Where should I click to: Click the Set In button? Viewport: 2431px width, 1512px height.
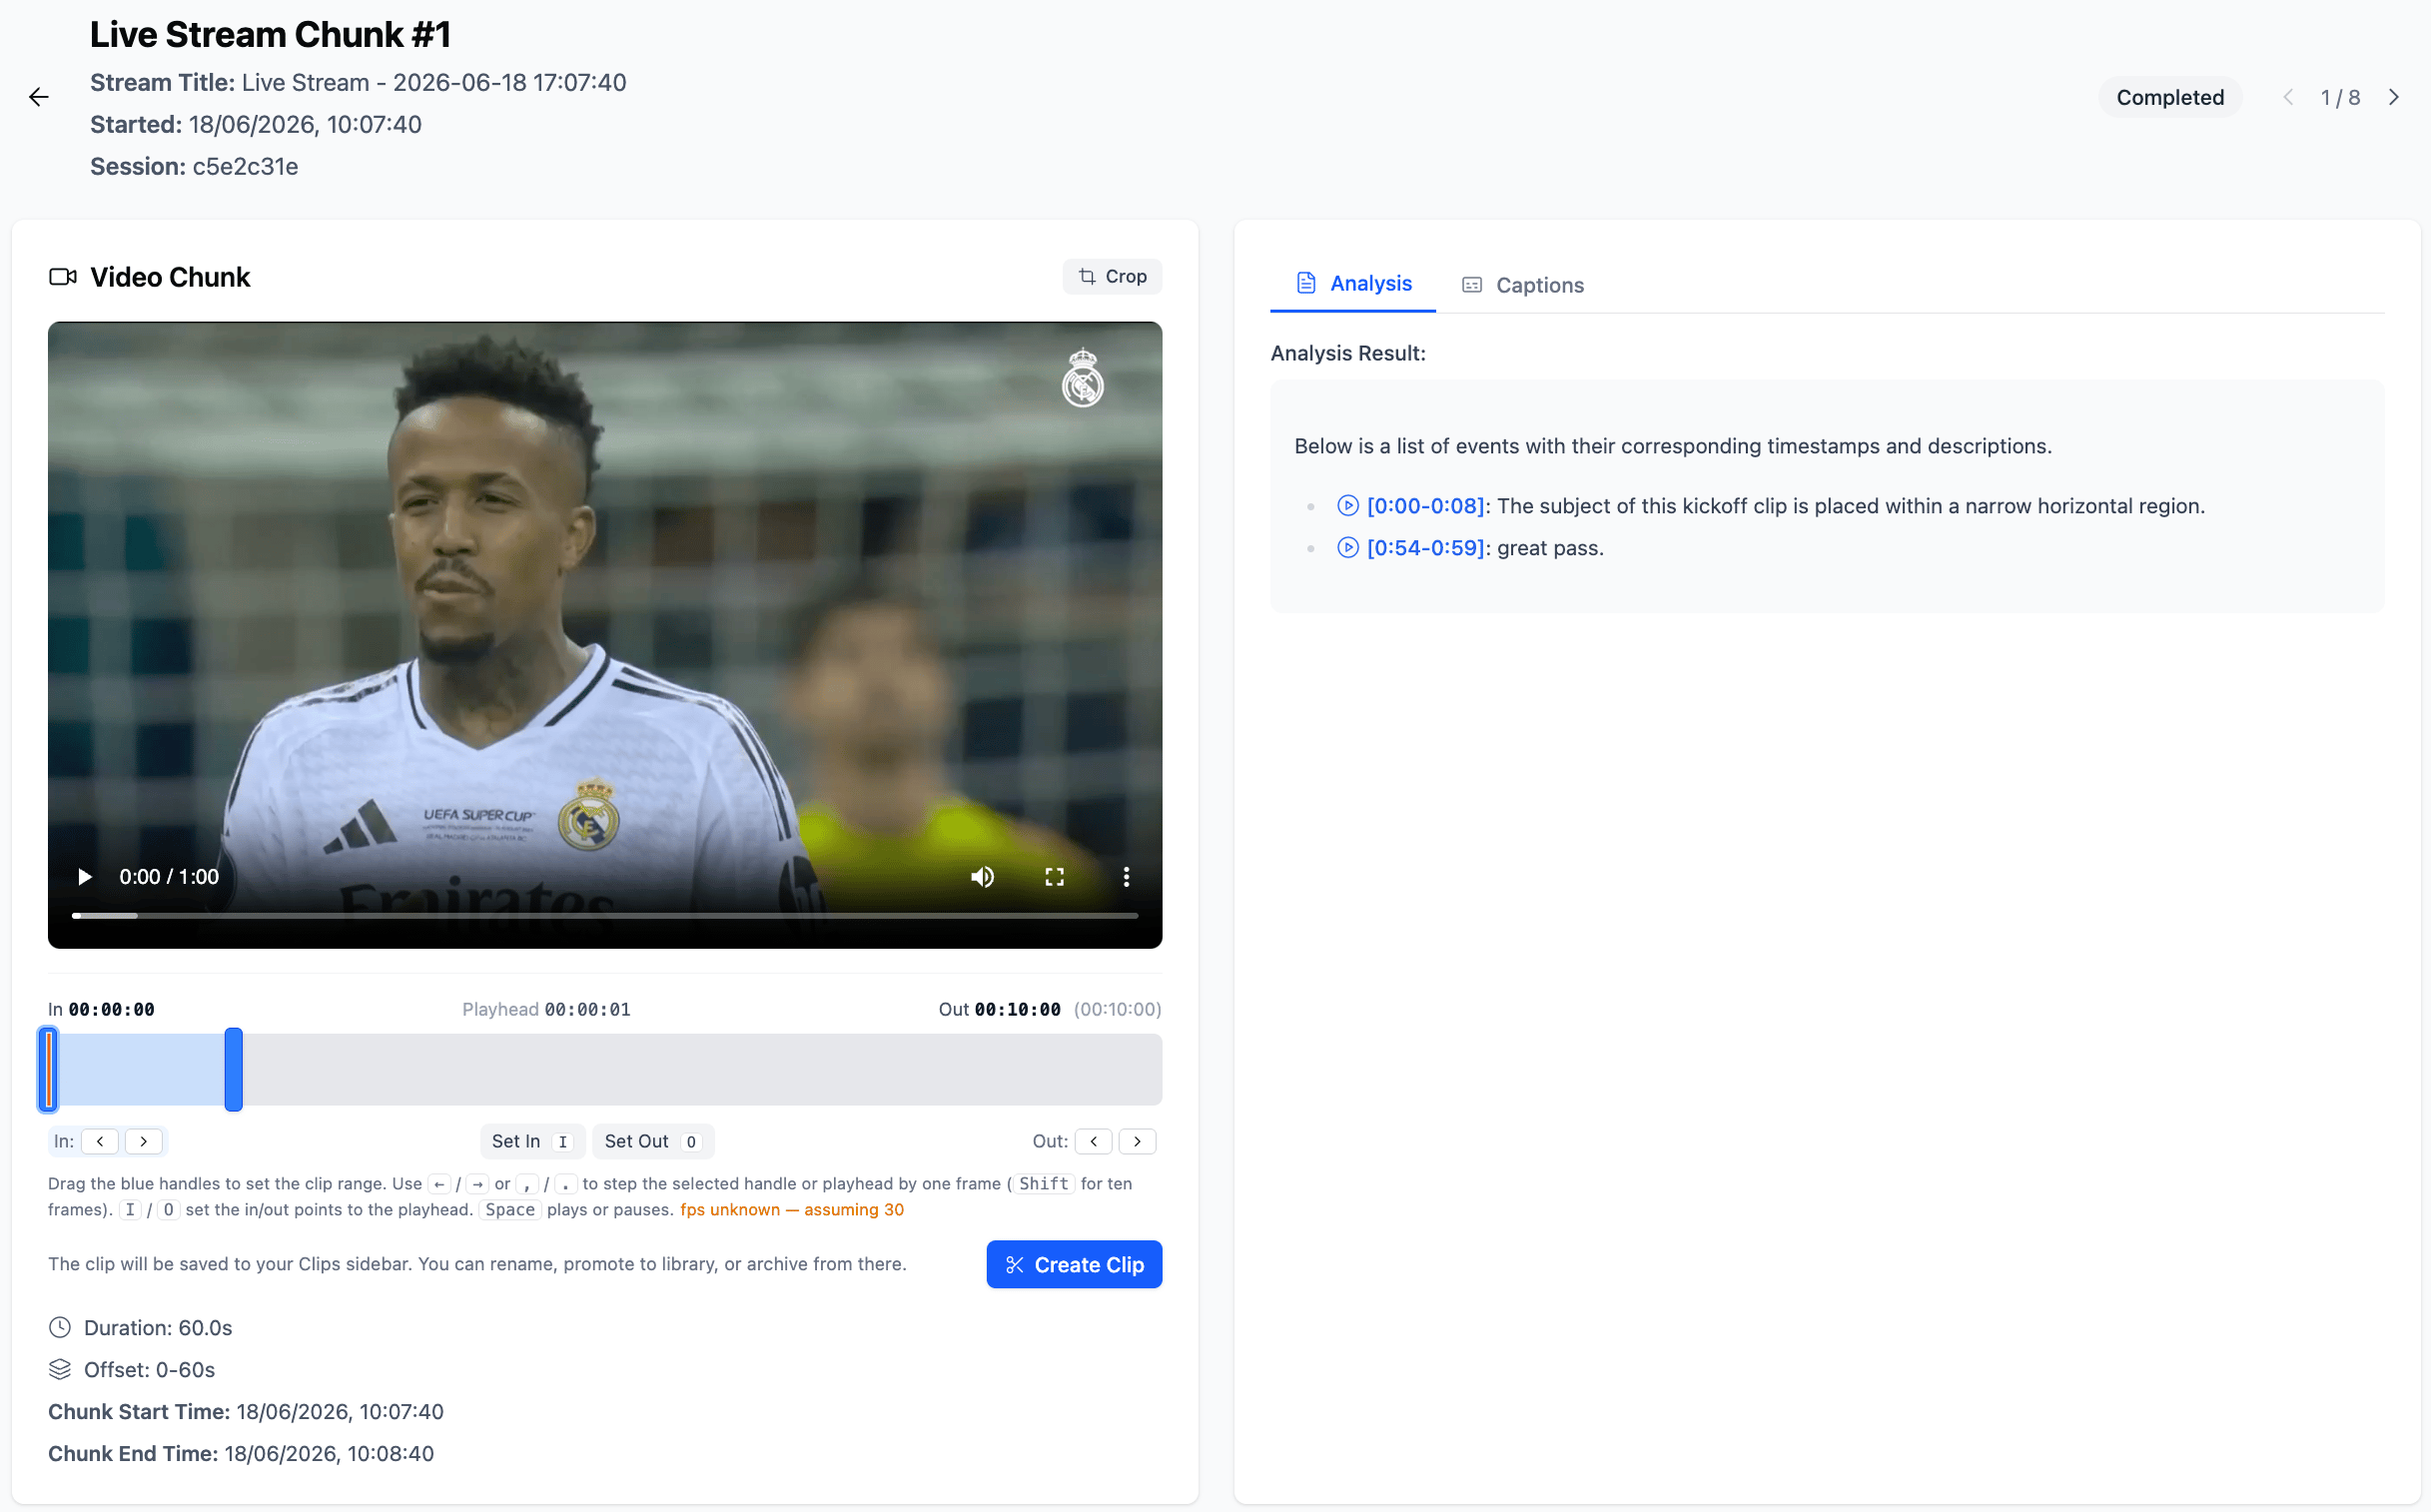tap(532, 1141)
